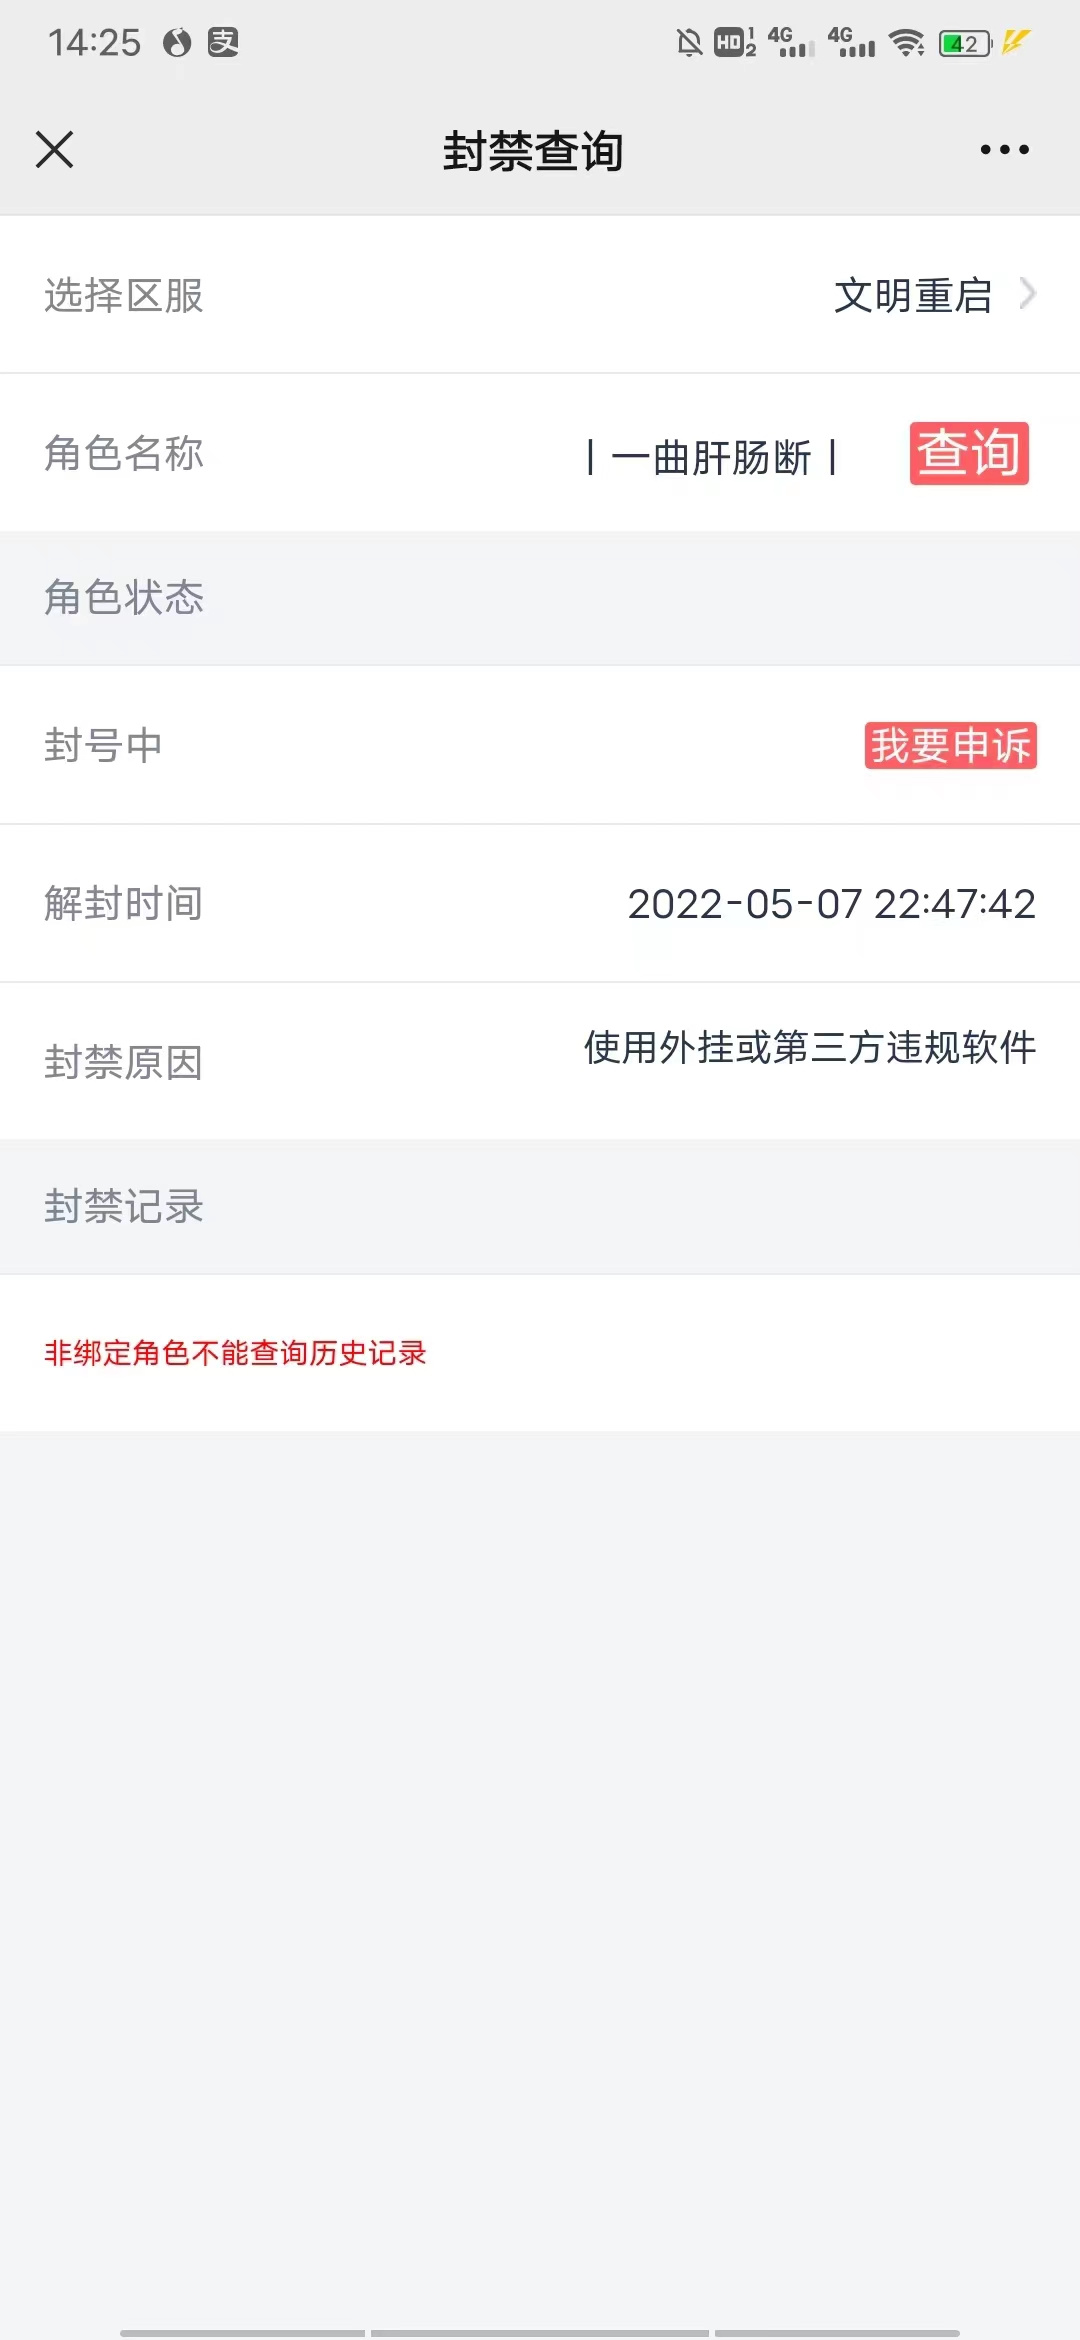1080x2340 pixels.
Task: Open the 选择区服 server selection row
Action: click(x=540, y=295)
